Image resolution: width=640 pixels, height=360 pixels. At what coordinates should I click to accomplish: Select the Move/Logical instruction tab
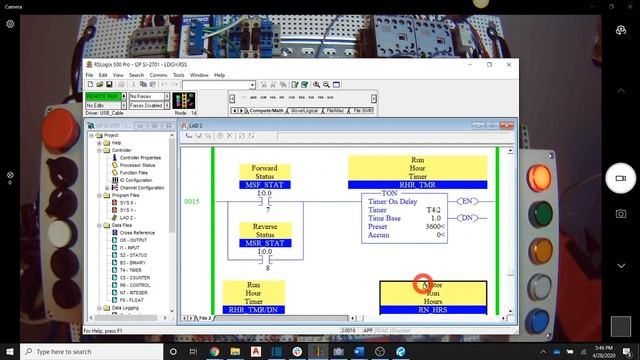click(304, 111)
